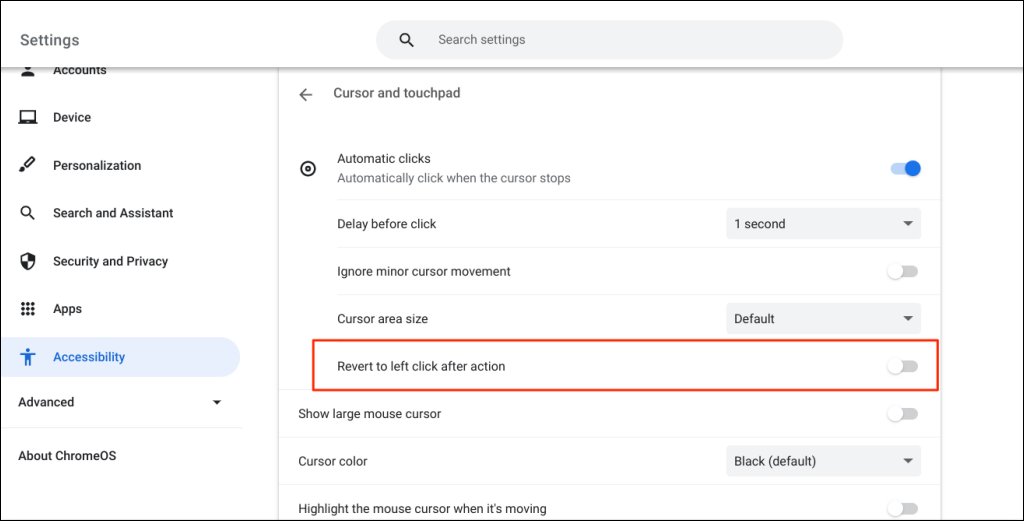Click the back arrow beside Cursor and touchpad
Screen dimensions: 1024x521
pyautogui.click(x=306, y=94)
